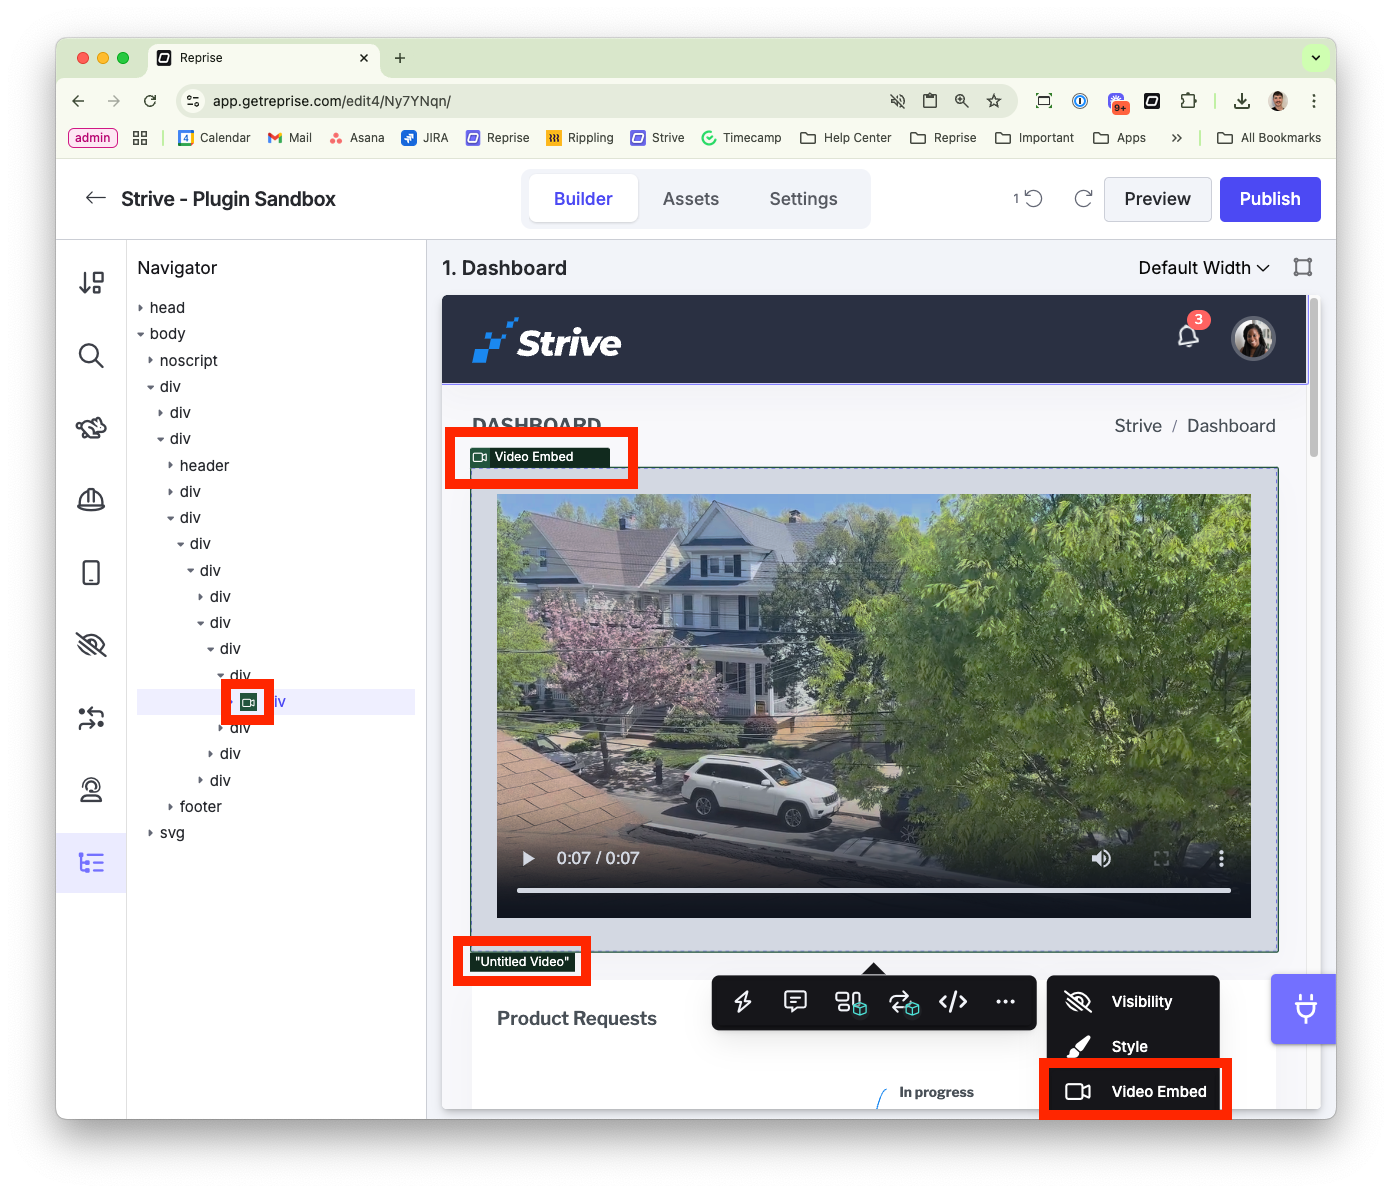Click the replace element toolbar icon

[x=903, y=1002]
